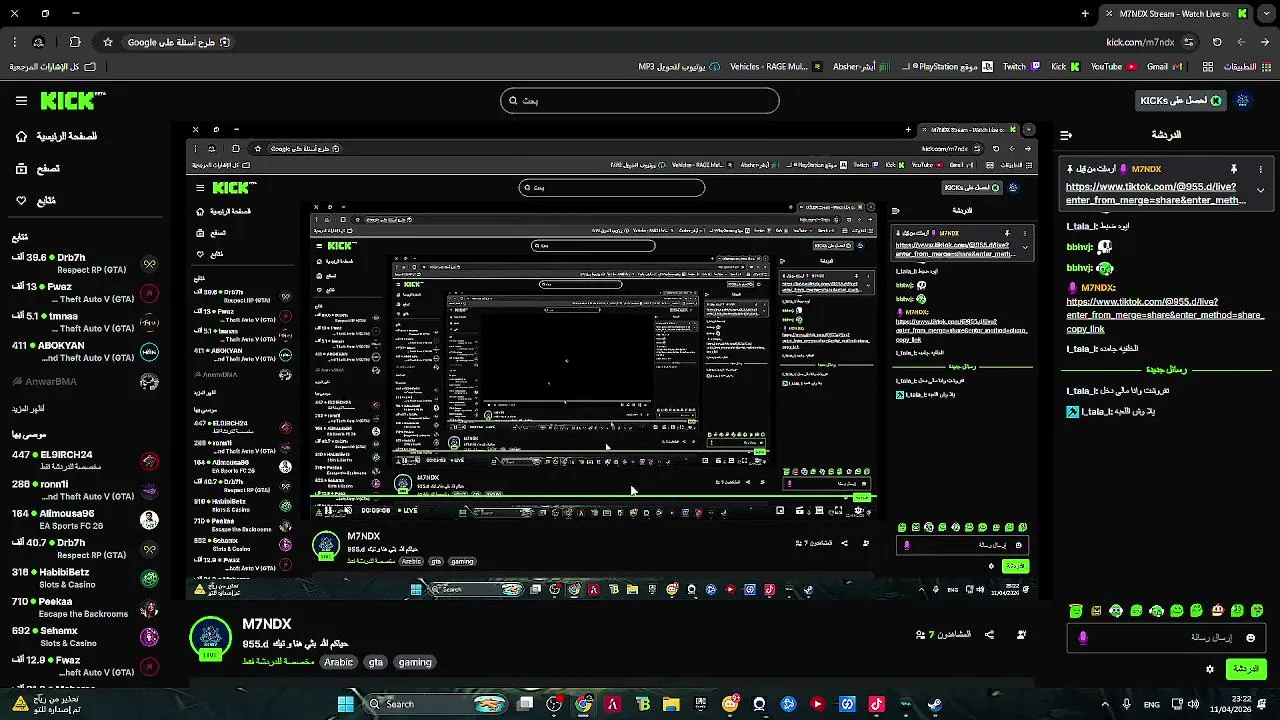Reload the browser page

point(1217,42)
